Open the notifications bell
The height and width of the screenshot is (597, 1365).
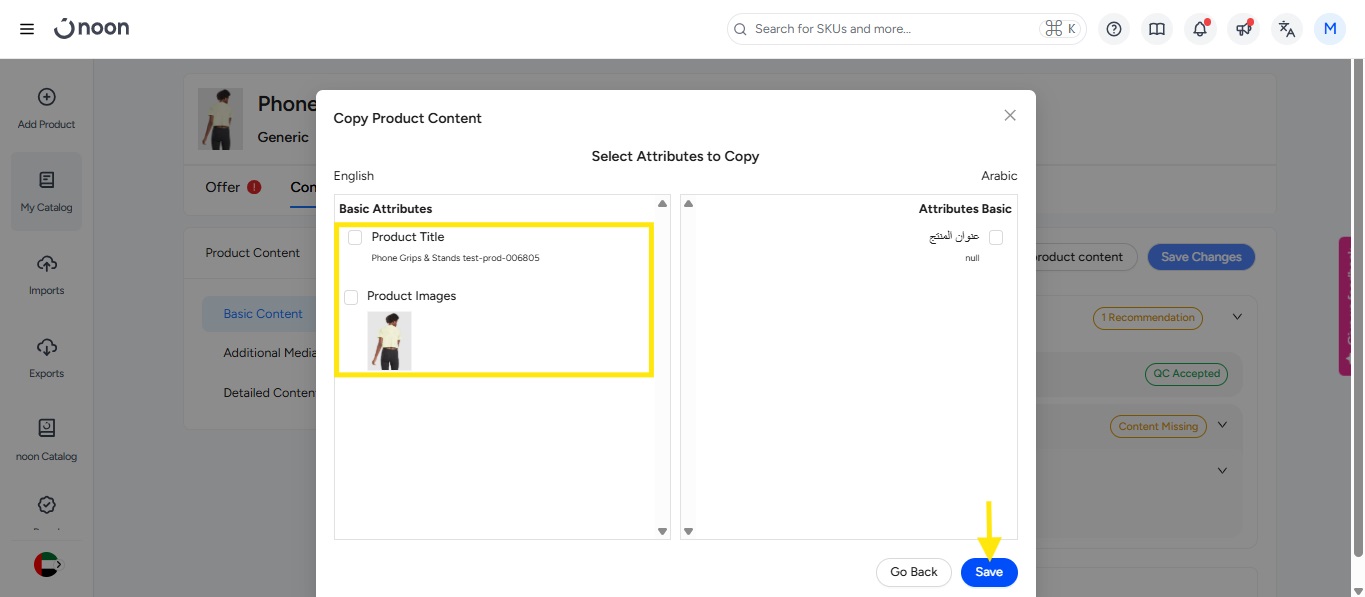[x=1200, y=29]
